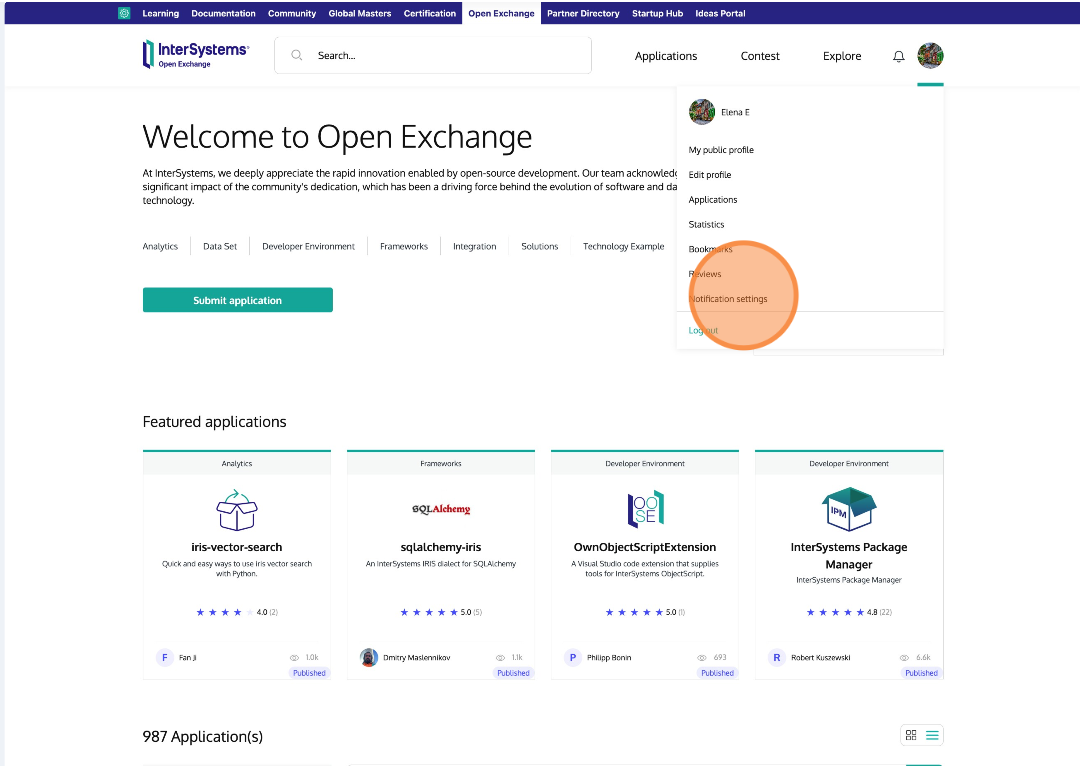The width and height of the screenshot is (1080, 766).
Task: Go to the Partner Directory tab
Action: pyautogui.click(x=583, y=13)
